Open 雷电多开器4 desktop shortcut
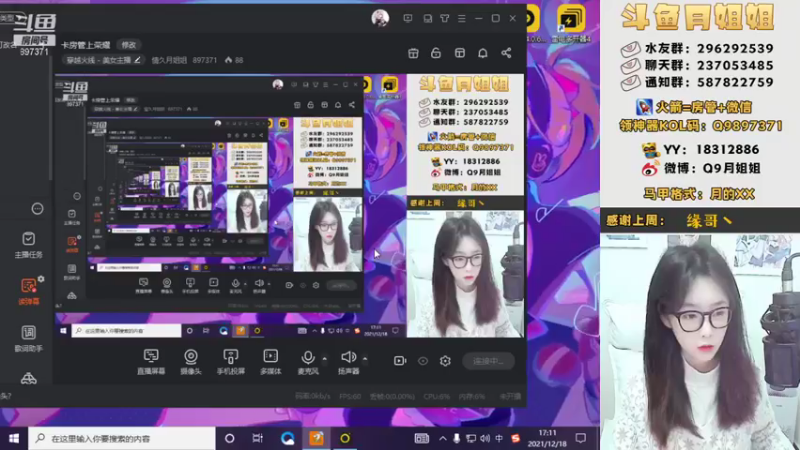The width and height of the screenshot is (800, 450). (571, 24)
